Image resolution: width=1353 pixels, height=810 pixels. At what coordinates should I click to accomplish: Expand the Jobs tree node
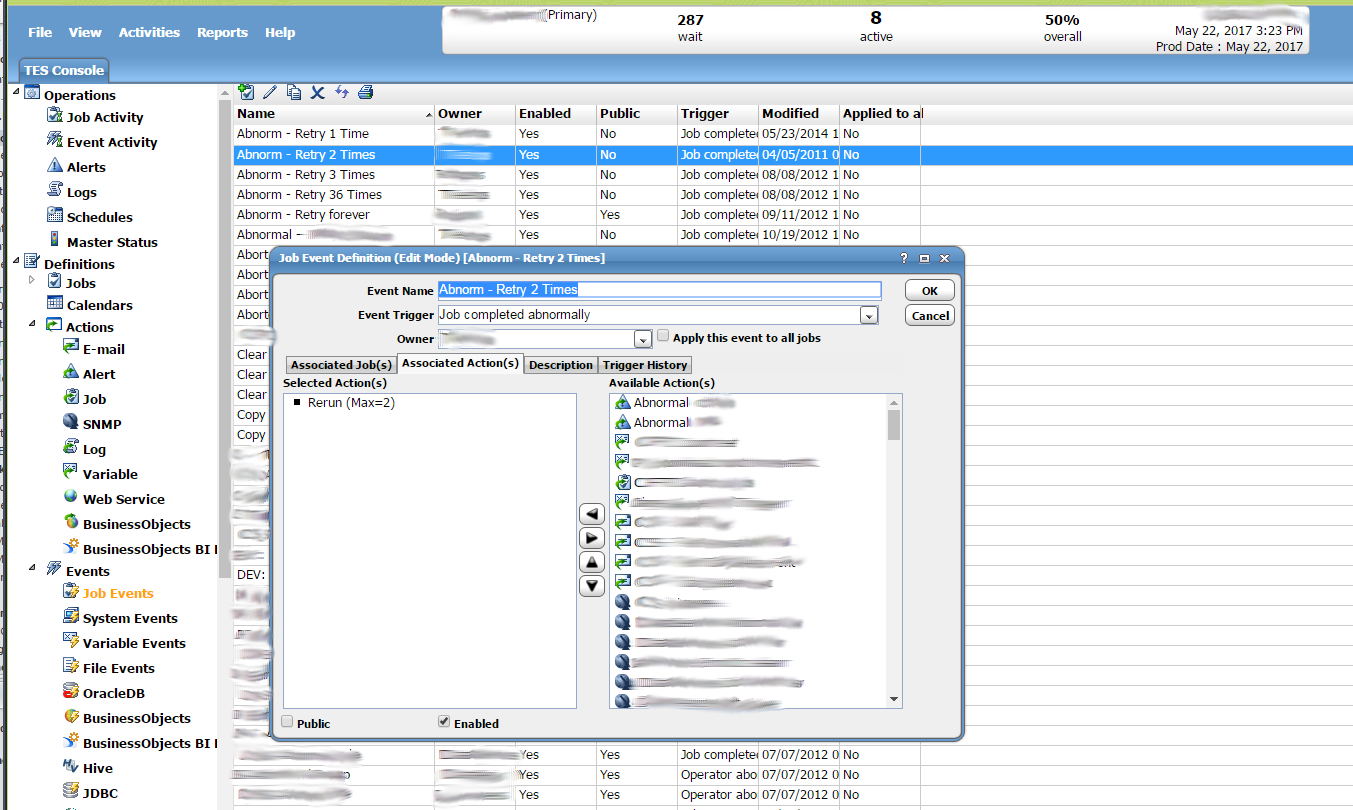click(x=32, y=279)
